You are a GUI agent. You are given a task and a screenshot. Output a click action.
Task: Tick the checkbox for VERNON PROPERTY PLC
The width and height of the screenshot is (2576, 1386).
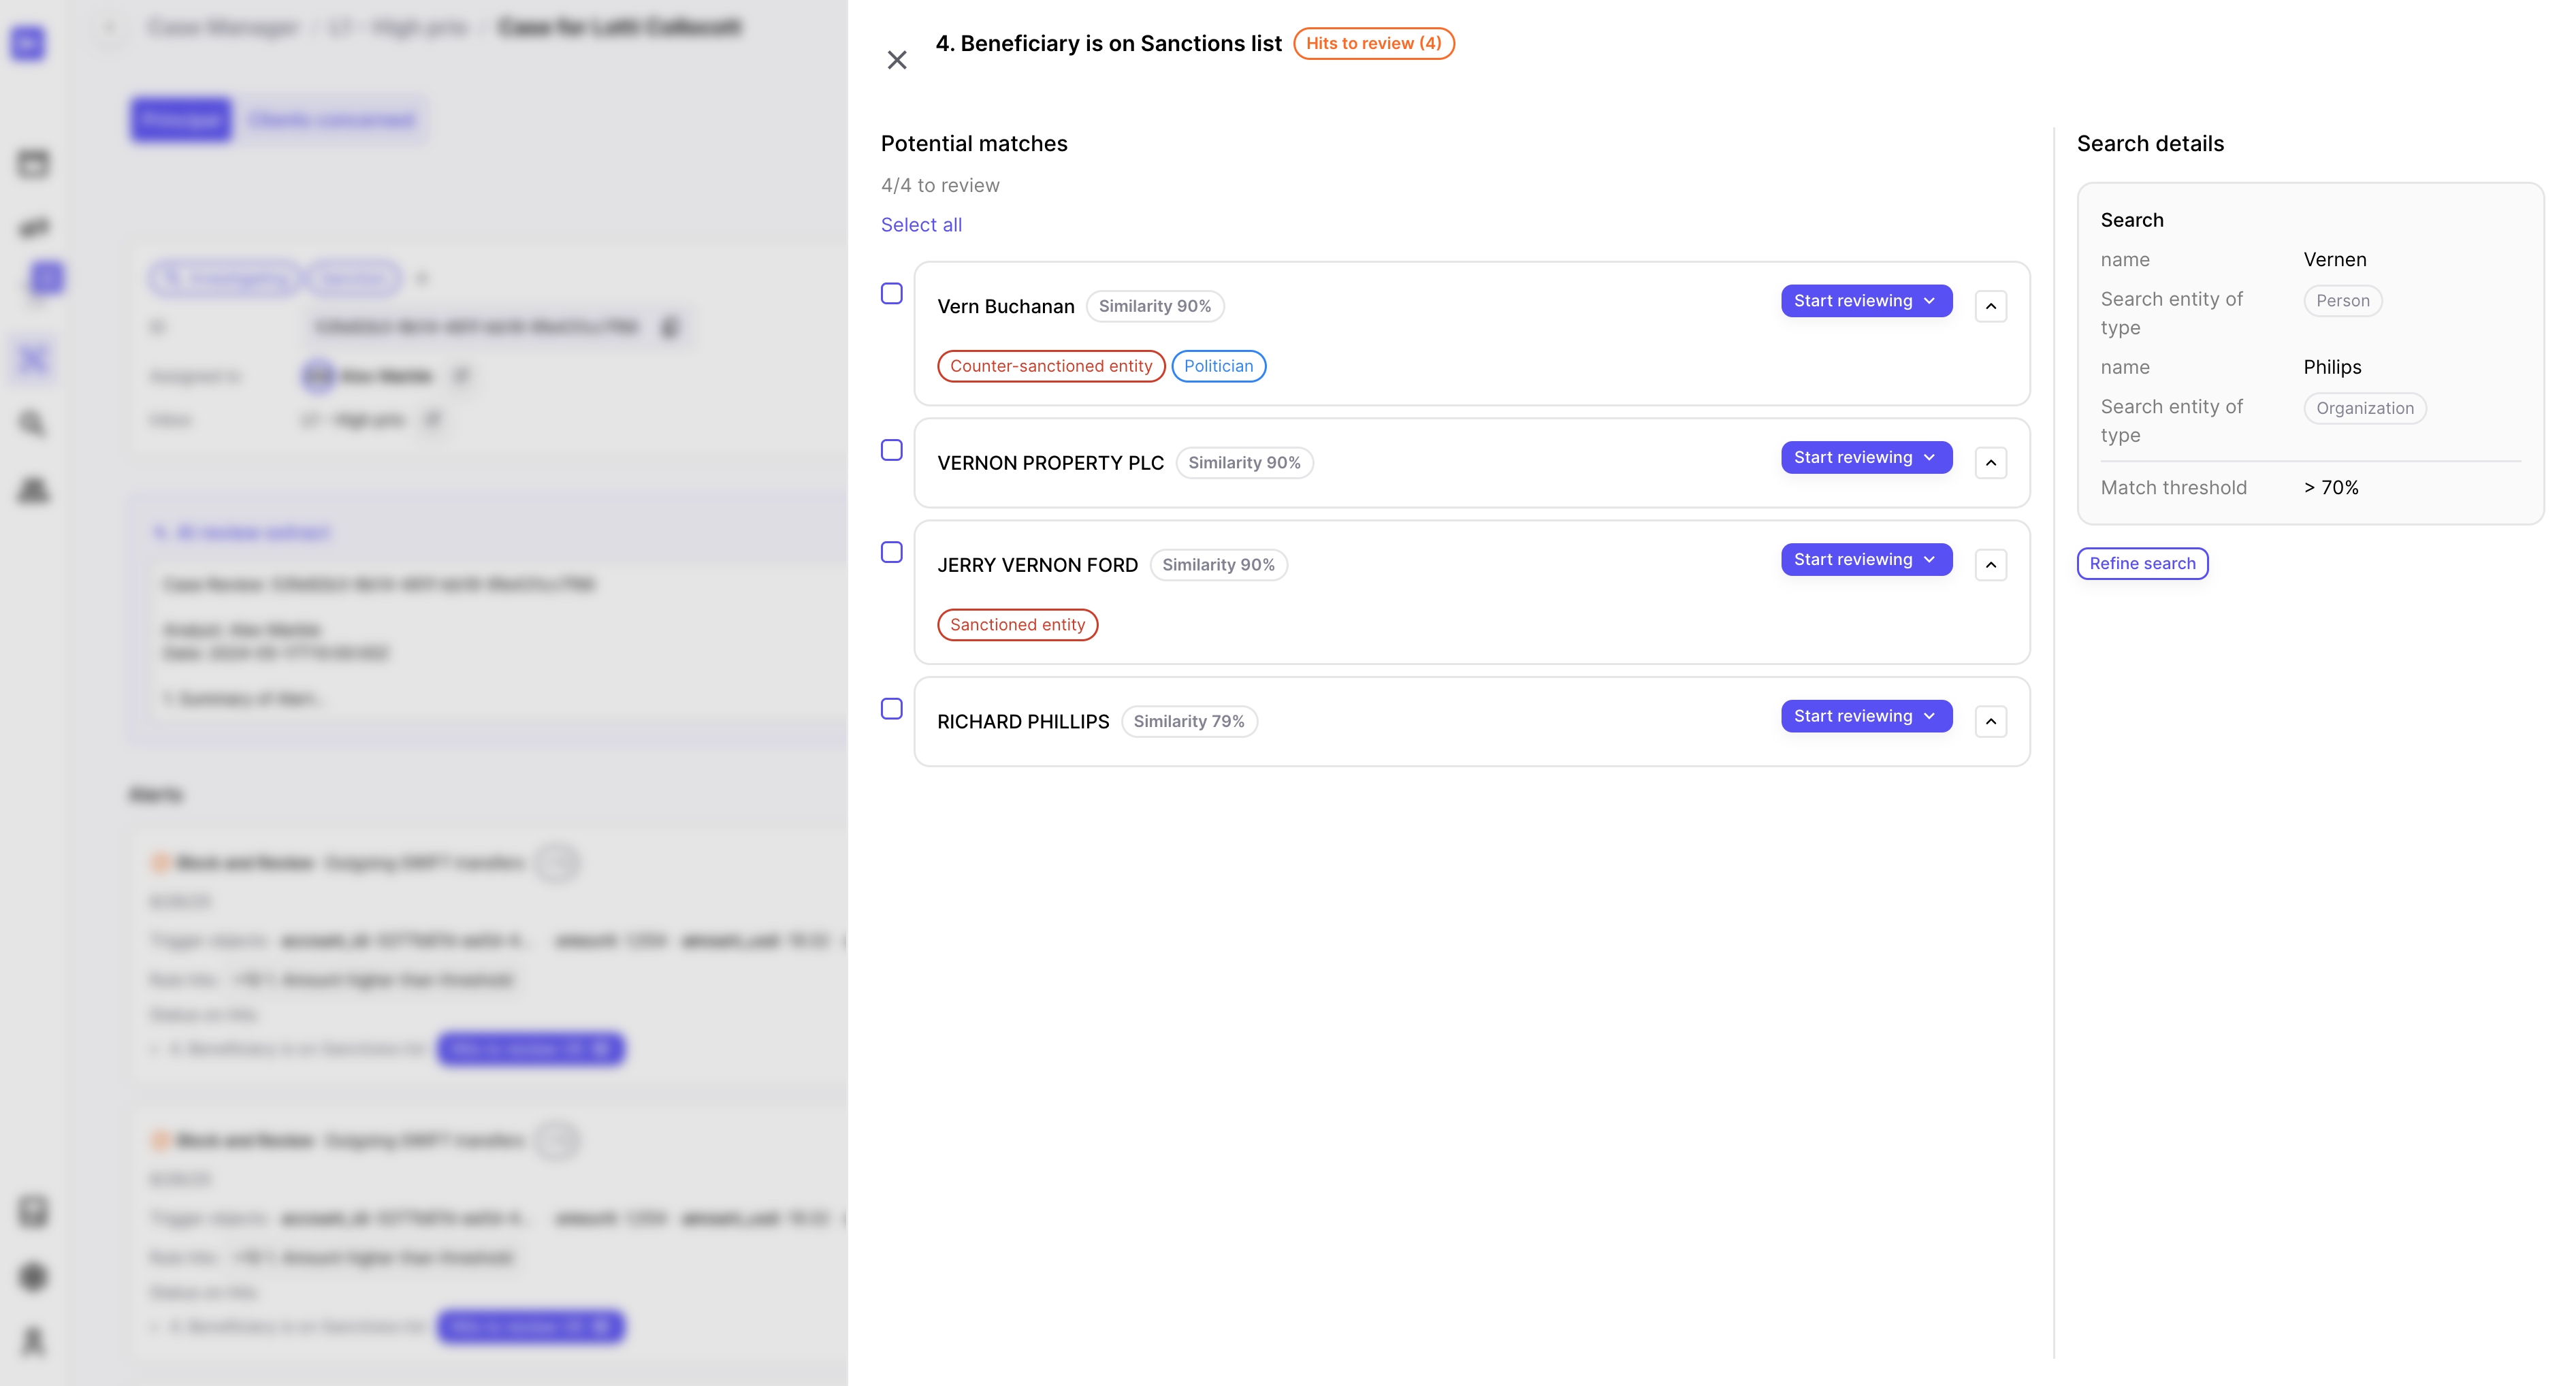click(892, 450)
